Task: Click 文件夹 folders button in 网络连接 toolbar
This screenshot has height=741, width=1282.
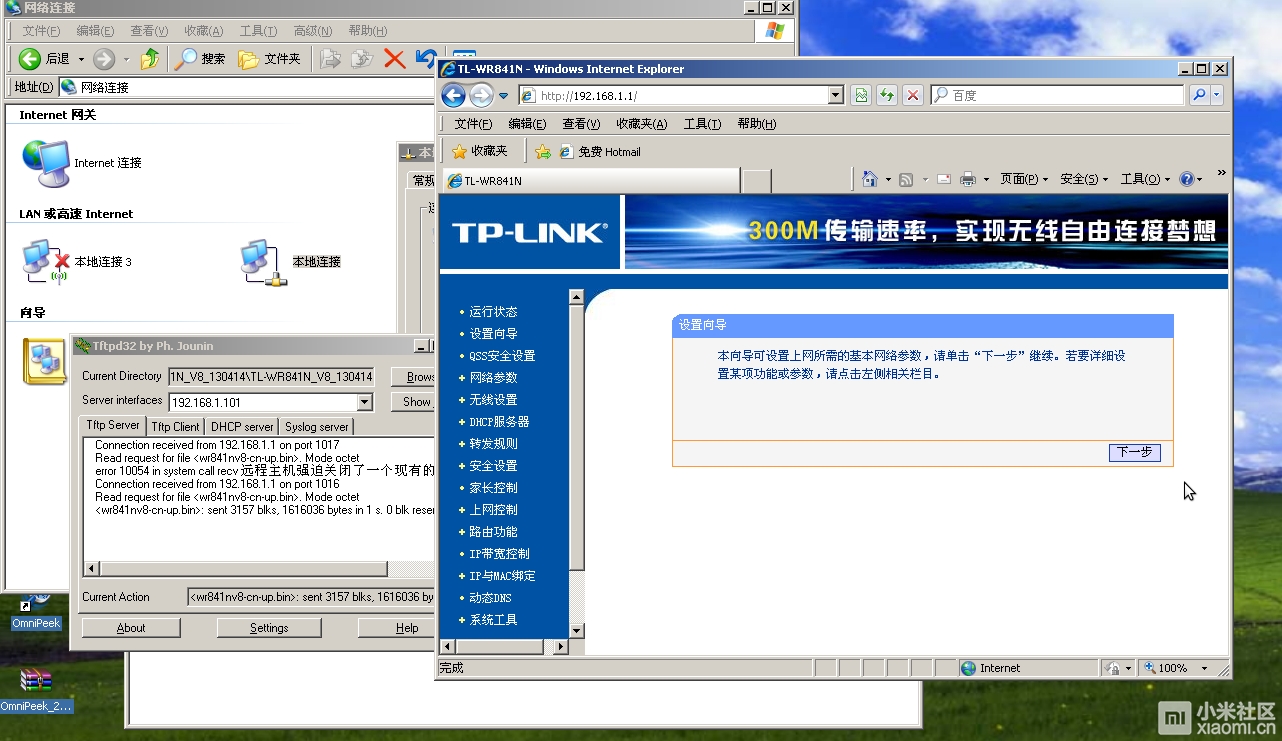Action: pos(270,59)
